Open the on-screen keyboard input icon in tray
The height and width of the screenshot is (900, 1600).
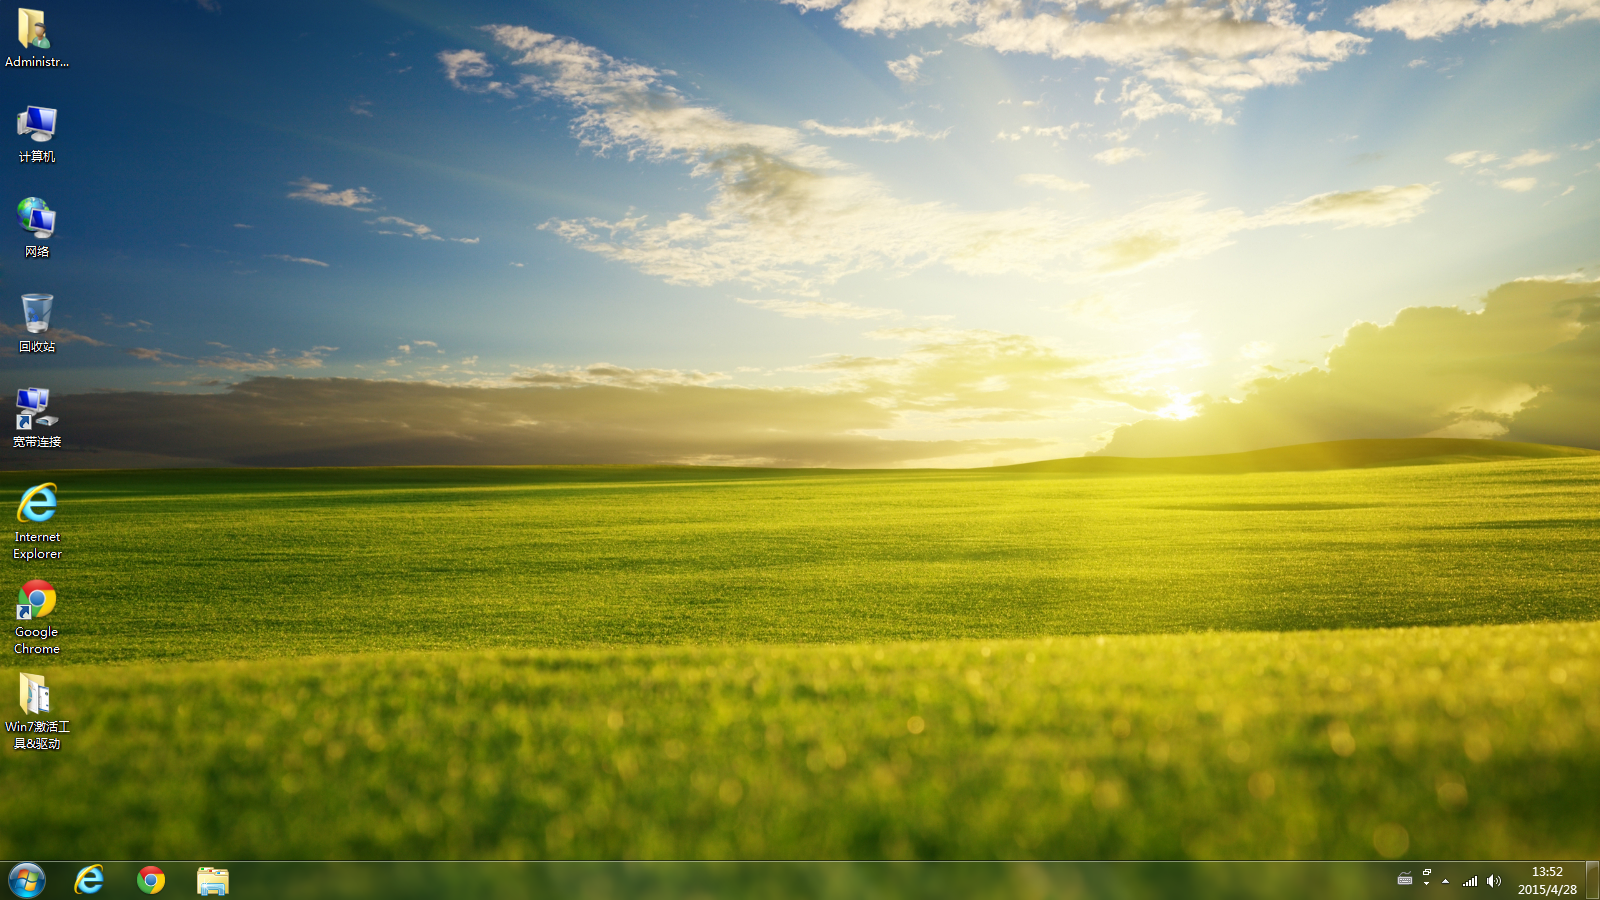coord(1405,880)
